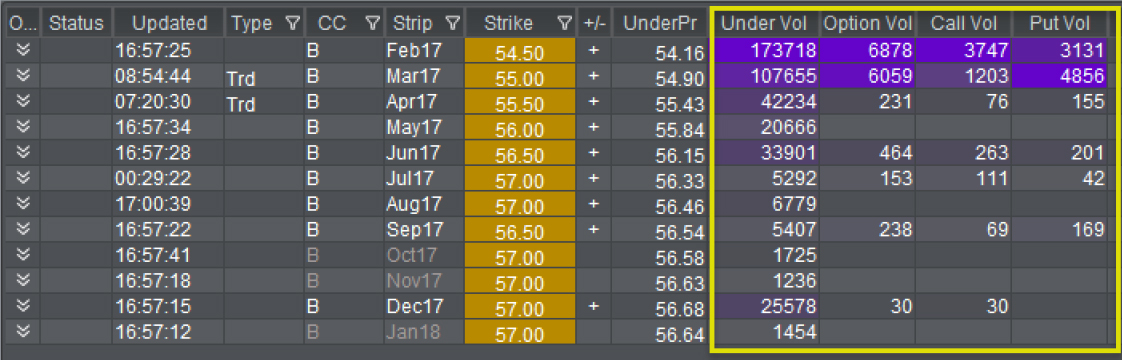The image size is (1122, 360).
Task: Expand the Sep17 row chevron
Action: pyautogui.click(x=23, y=229)
